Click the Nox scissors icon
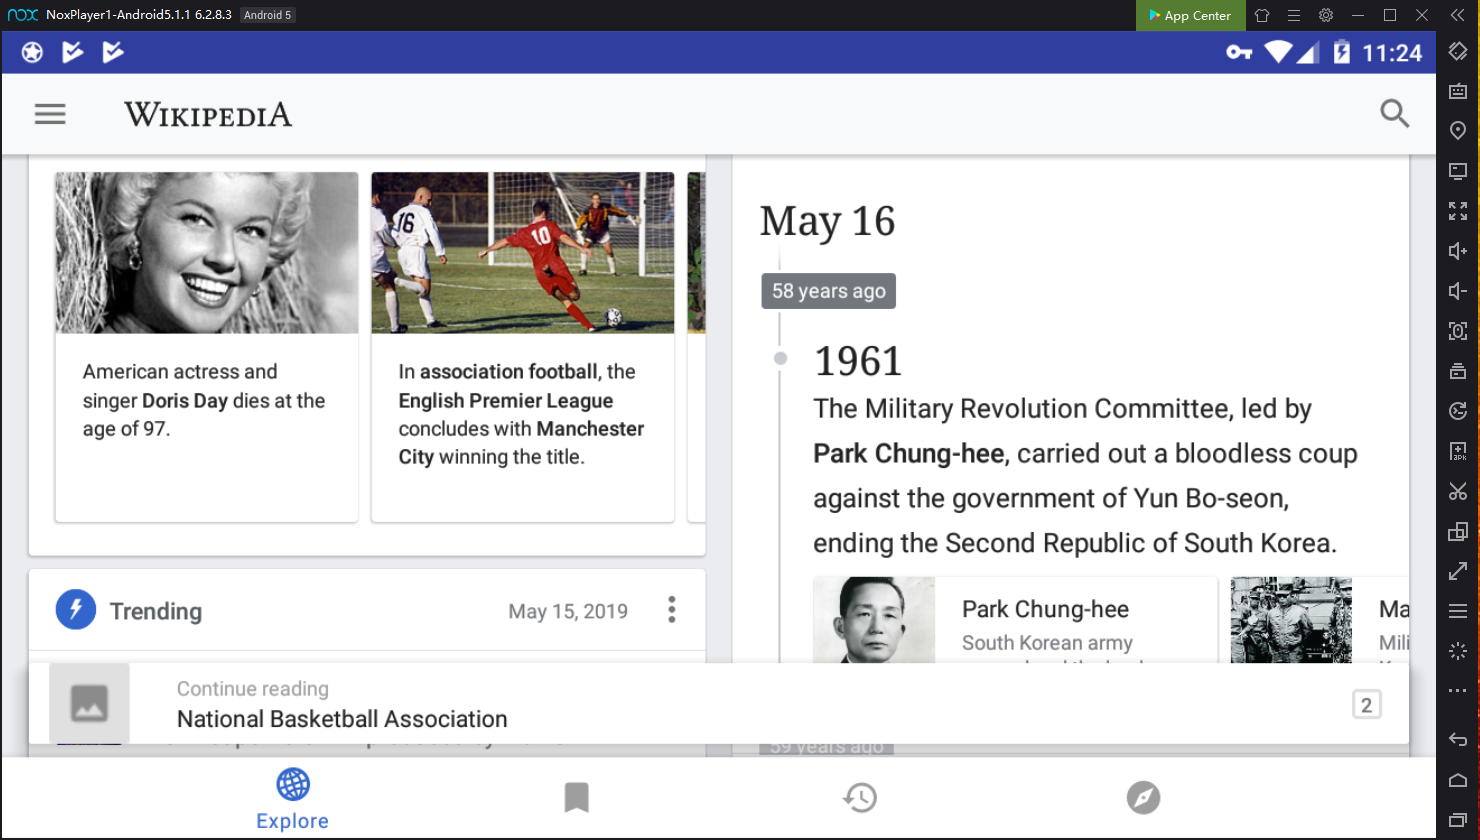Screen dimensions: 1480x840 [x=1458, y=491]
